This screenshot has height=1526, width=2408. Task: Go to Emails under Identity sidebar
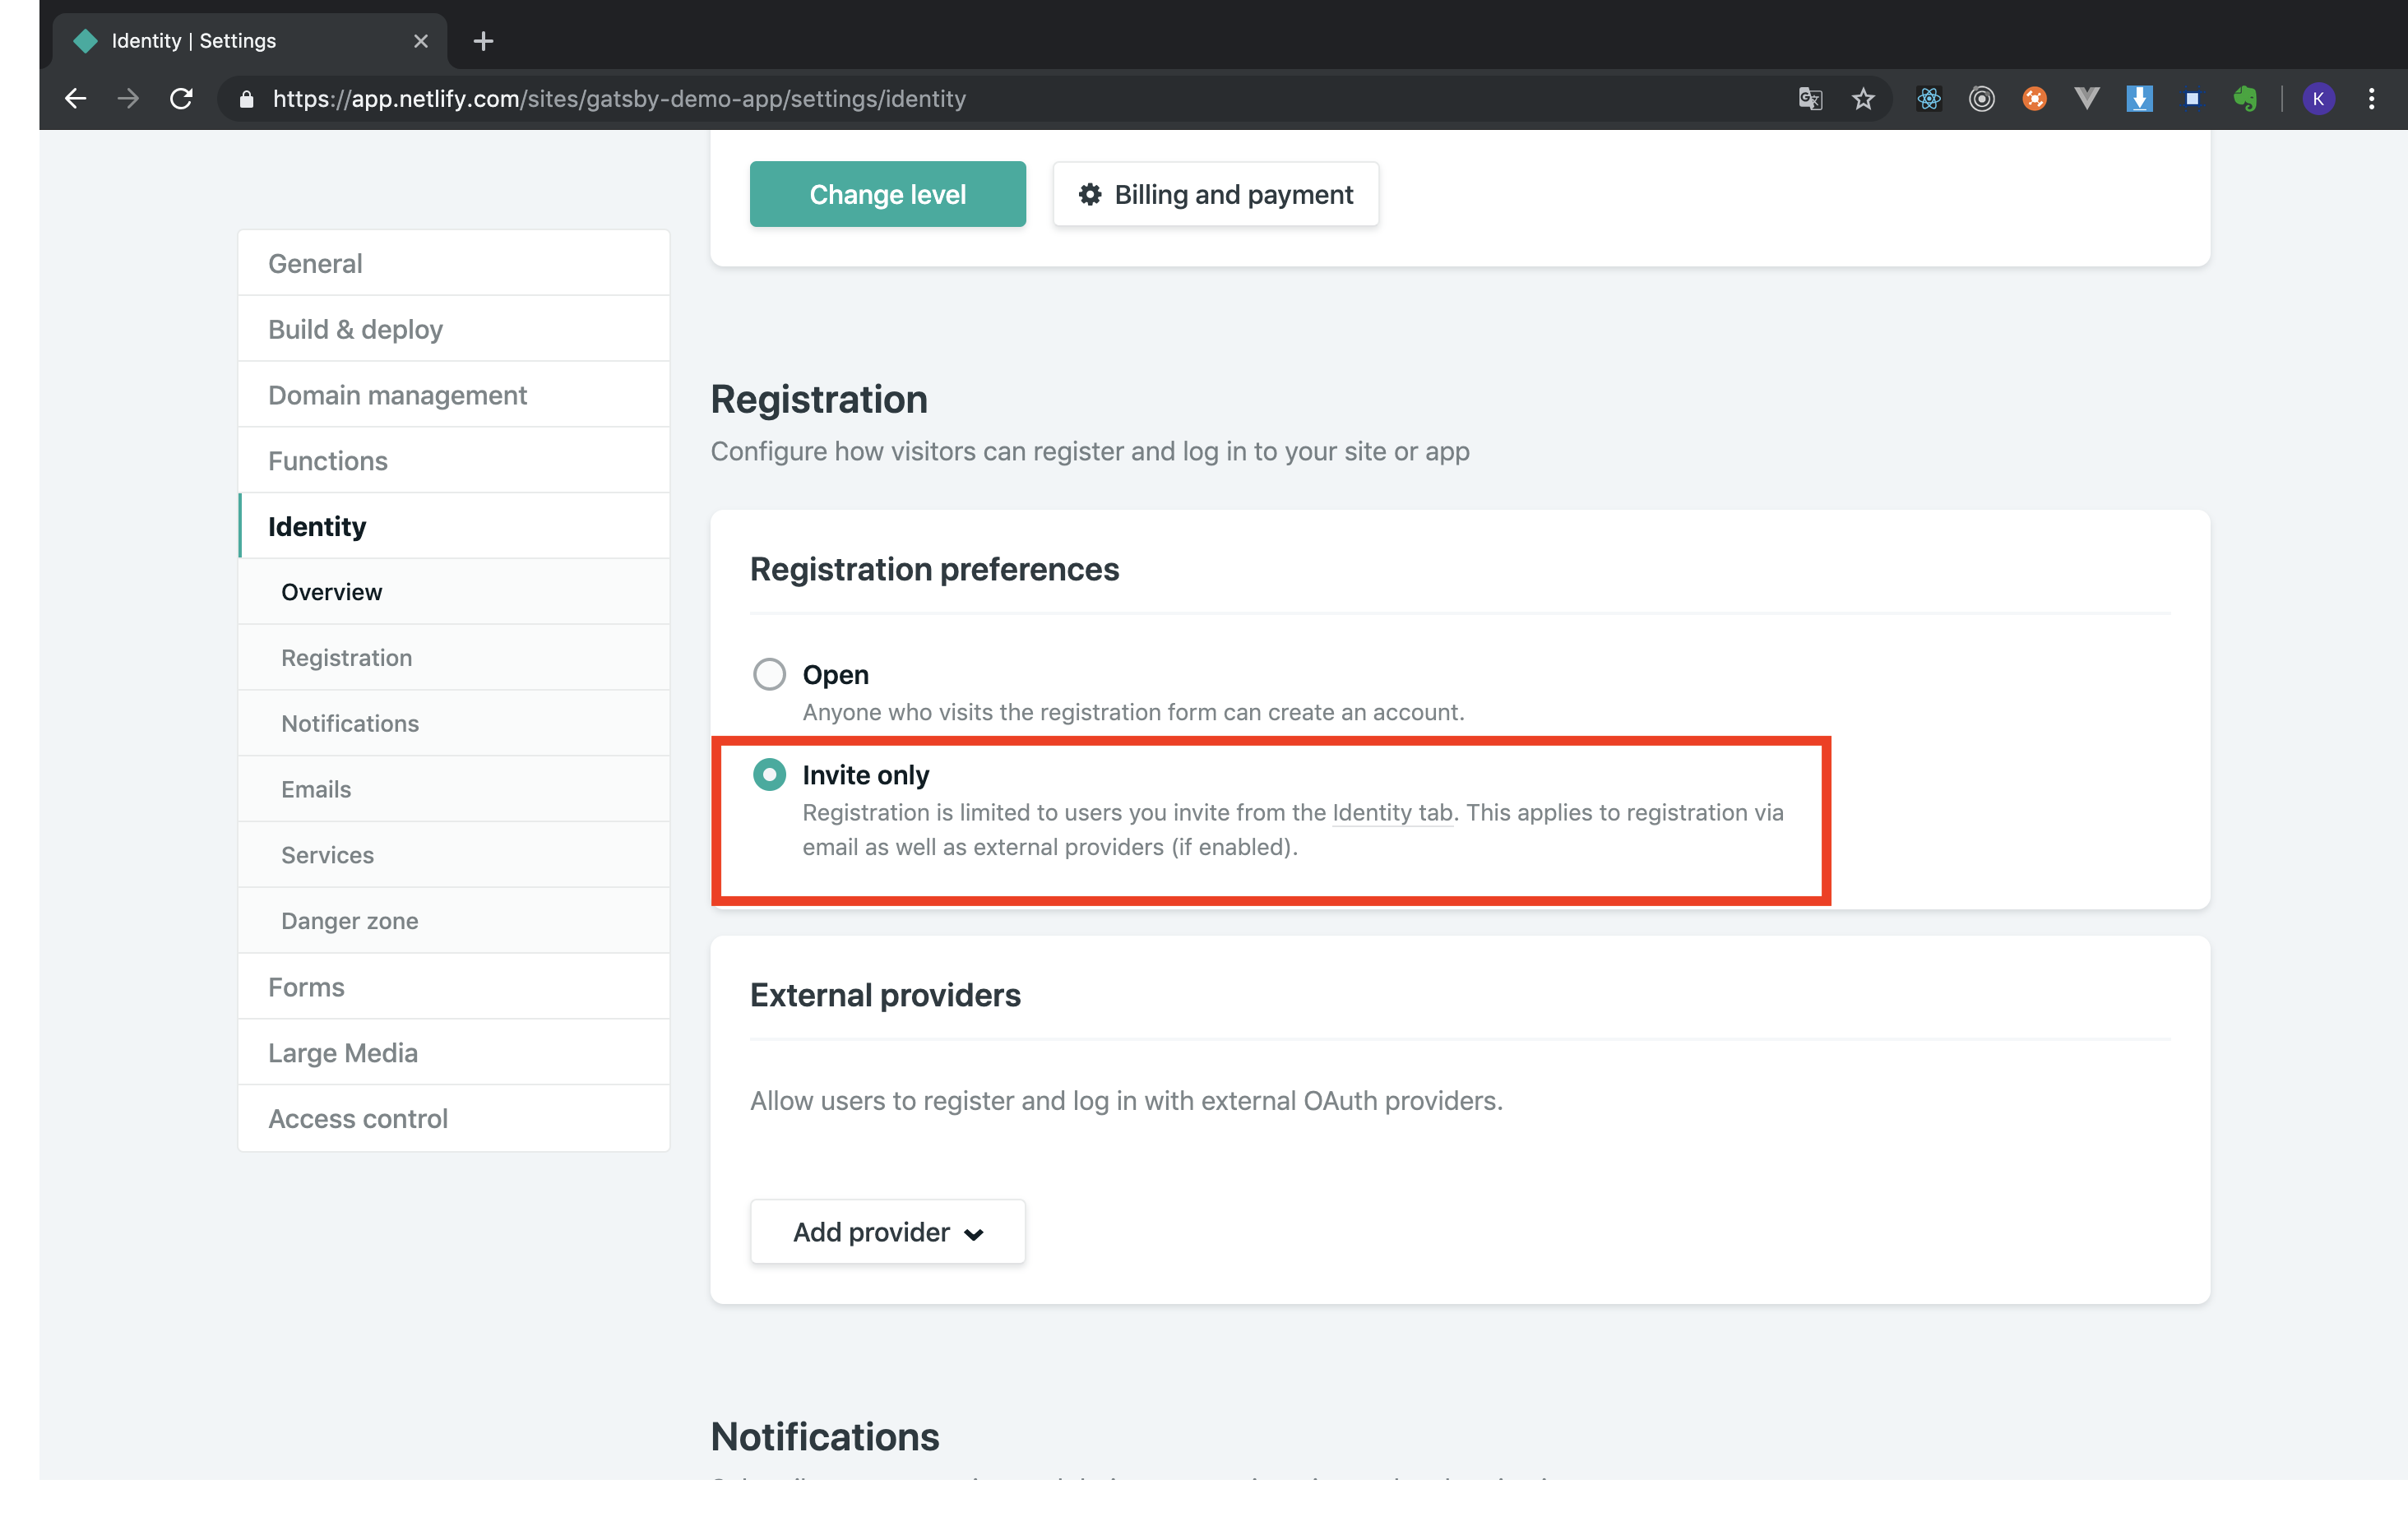click(316, 789)
